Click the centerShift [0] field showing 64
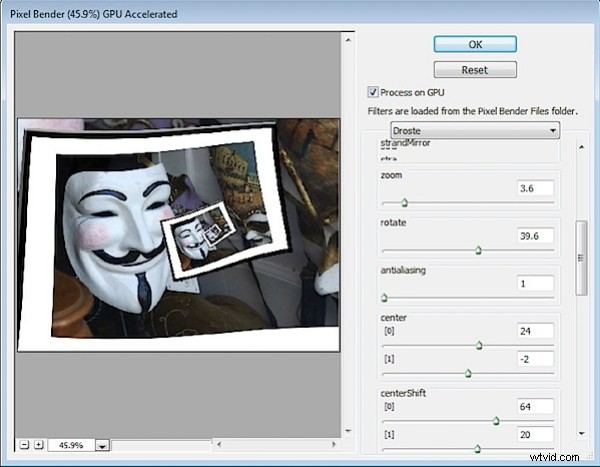The height and width of the screenshot is (467, 600). [535, 406]
